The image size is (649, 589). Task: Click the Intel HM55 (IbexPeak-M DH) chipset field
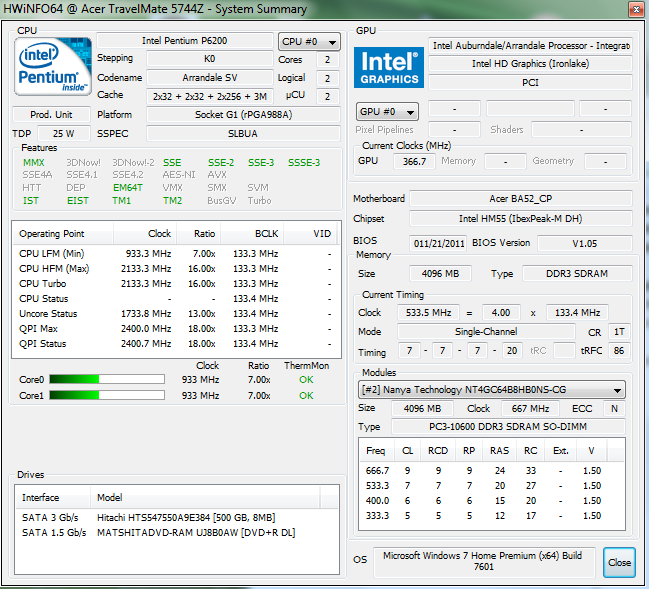[521, 219]
